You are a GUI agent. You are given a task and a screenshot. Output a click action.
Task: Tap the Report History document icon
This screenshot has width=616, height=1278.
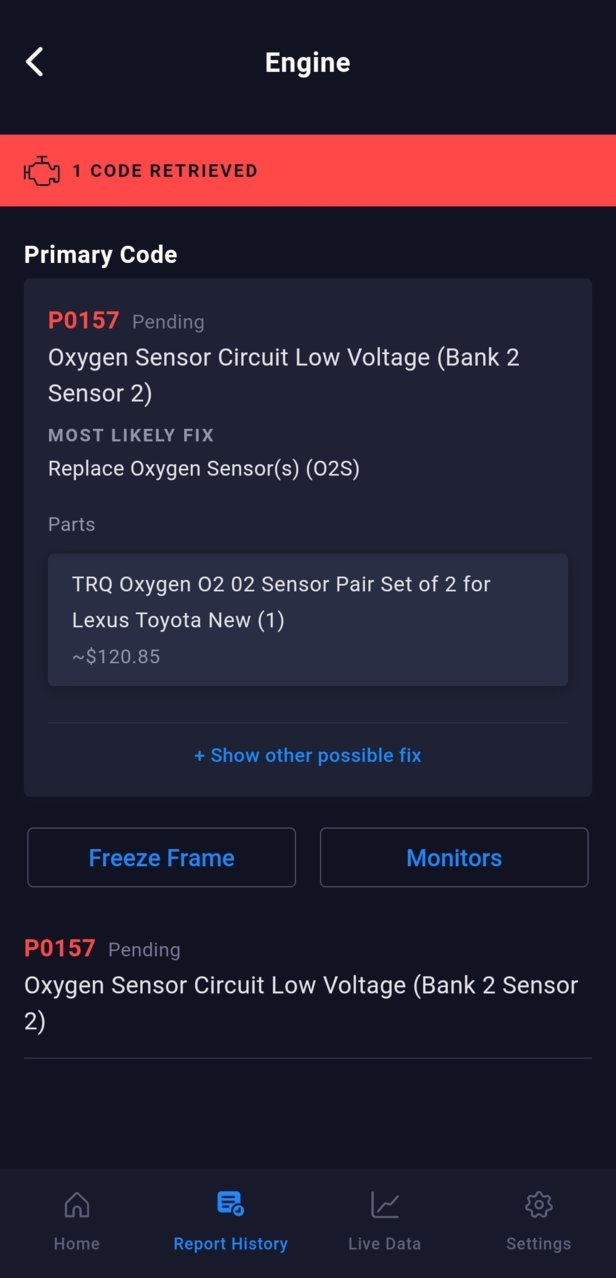click(230, 1204)
